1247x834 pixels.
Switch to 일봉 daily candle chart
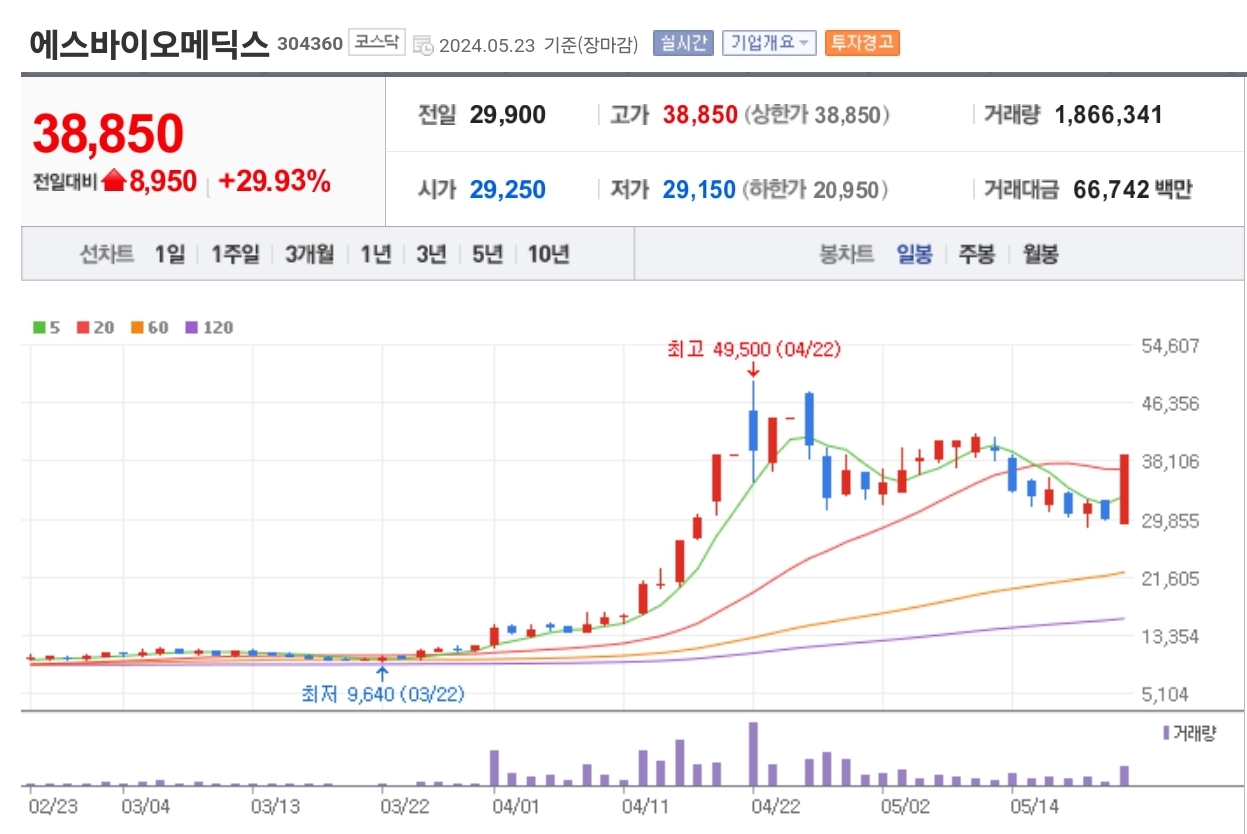914,254
